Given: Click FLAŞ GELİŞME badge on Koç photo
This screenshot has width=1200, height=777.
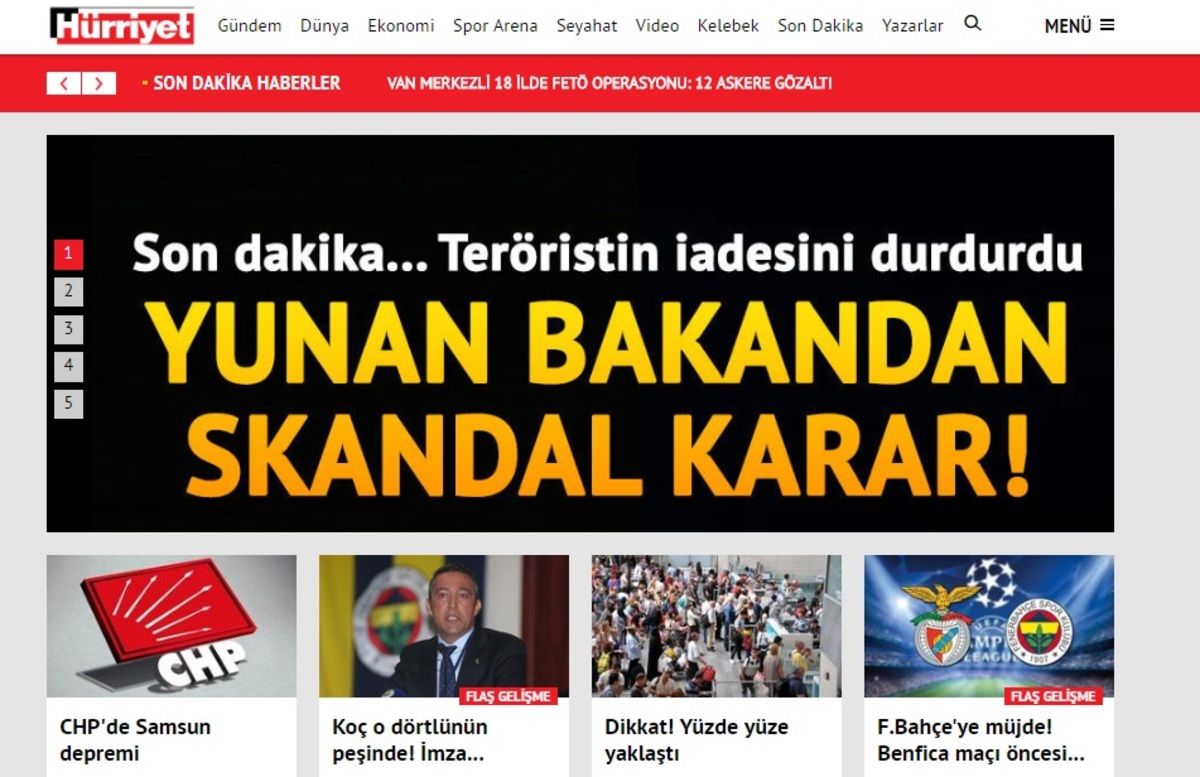Looking at the screenshot, I should (509, 696).
